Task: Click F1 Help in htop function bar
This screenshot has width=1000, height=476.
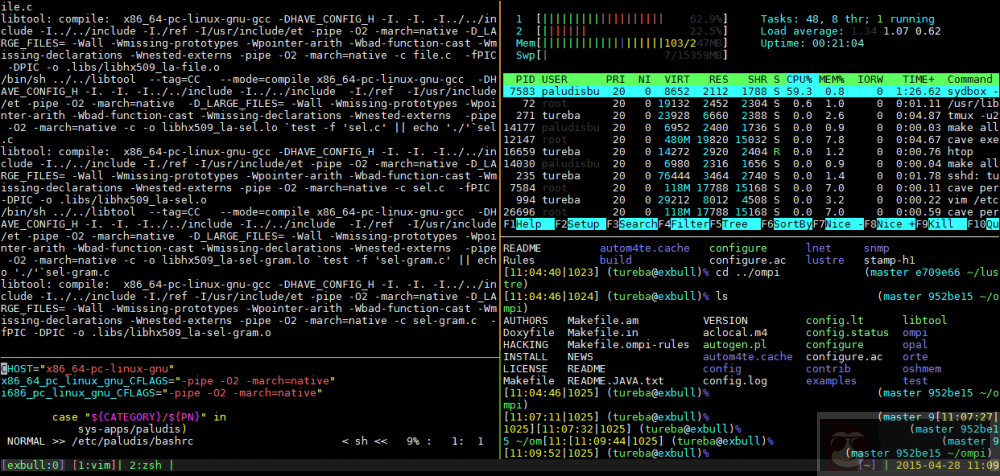Action: 528,225
